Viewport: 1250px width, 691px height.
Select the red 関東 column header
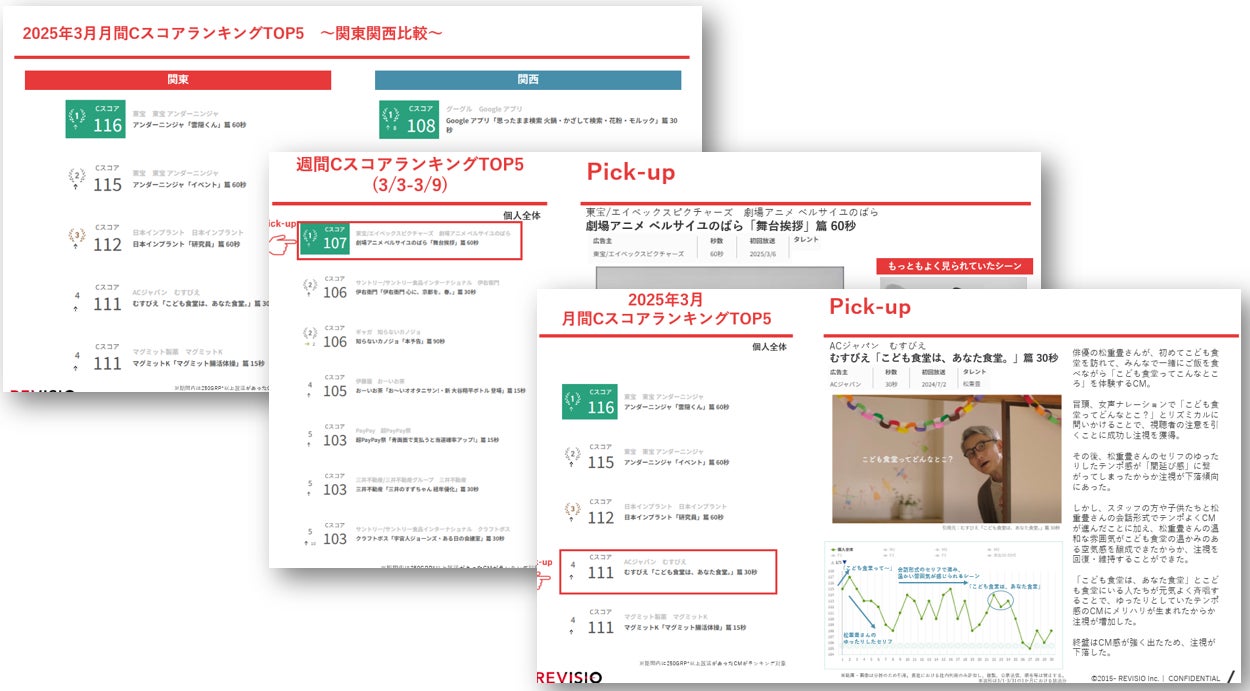[178, 80]
